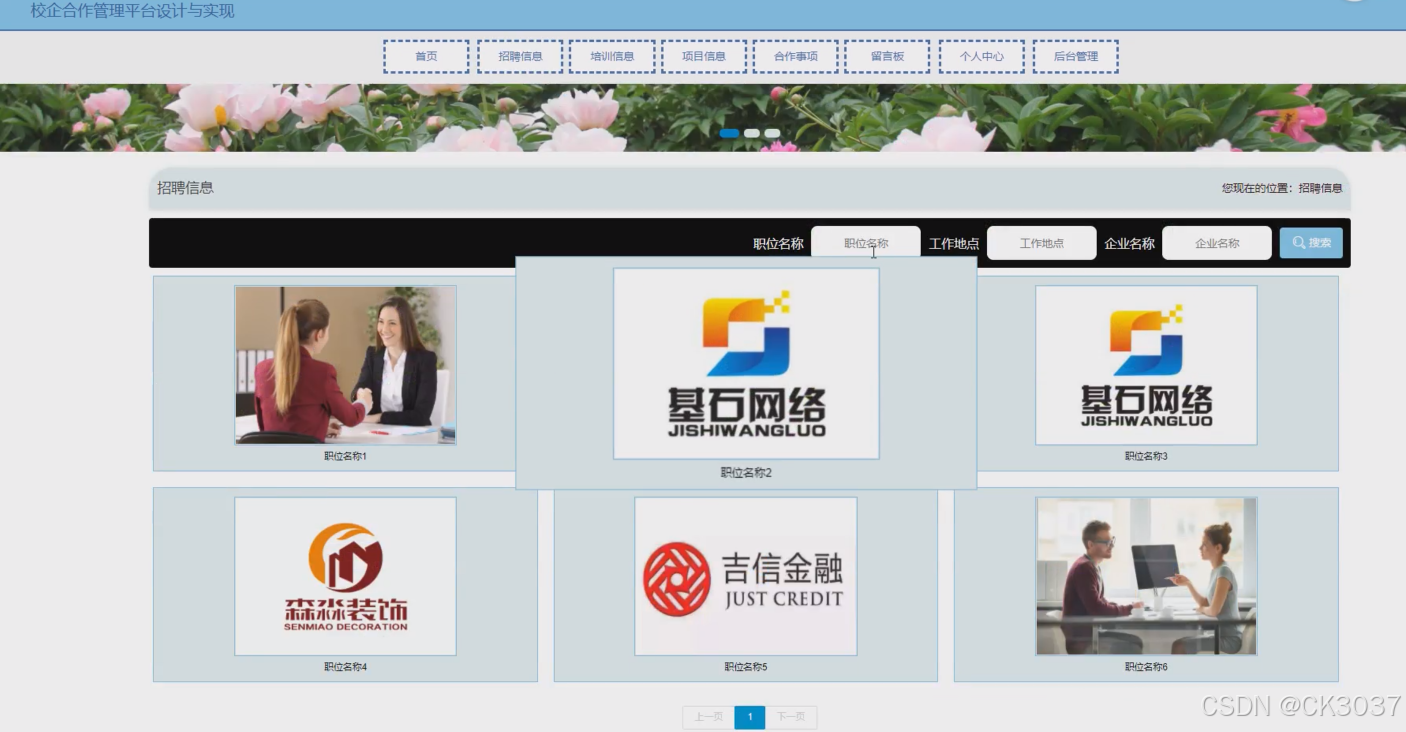The width and height of the screenshot is (1406, 732).
Task: Click the 工作地点 location input field
Action: click(x=1041, y=242)
